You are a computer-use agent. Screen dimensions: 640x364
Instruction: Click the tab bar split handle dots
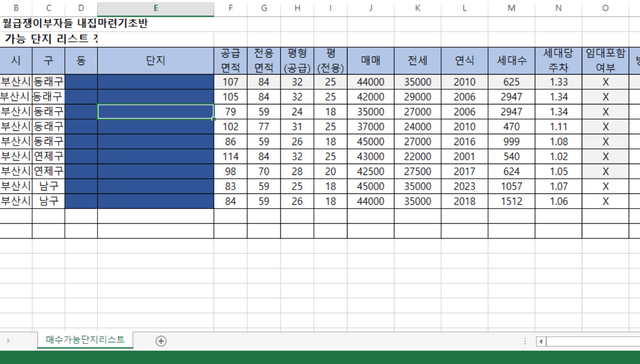pos(525,341)
